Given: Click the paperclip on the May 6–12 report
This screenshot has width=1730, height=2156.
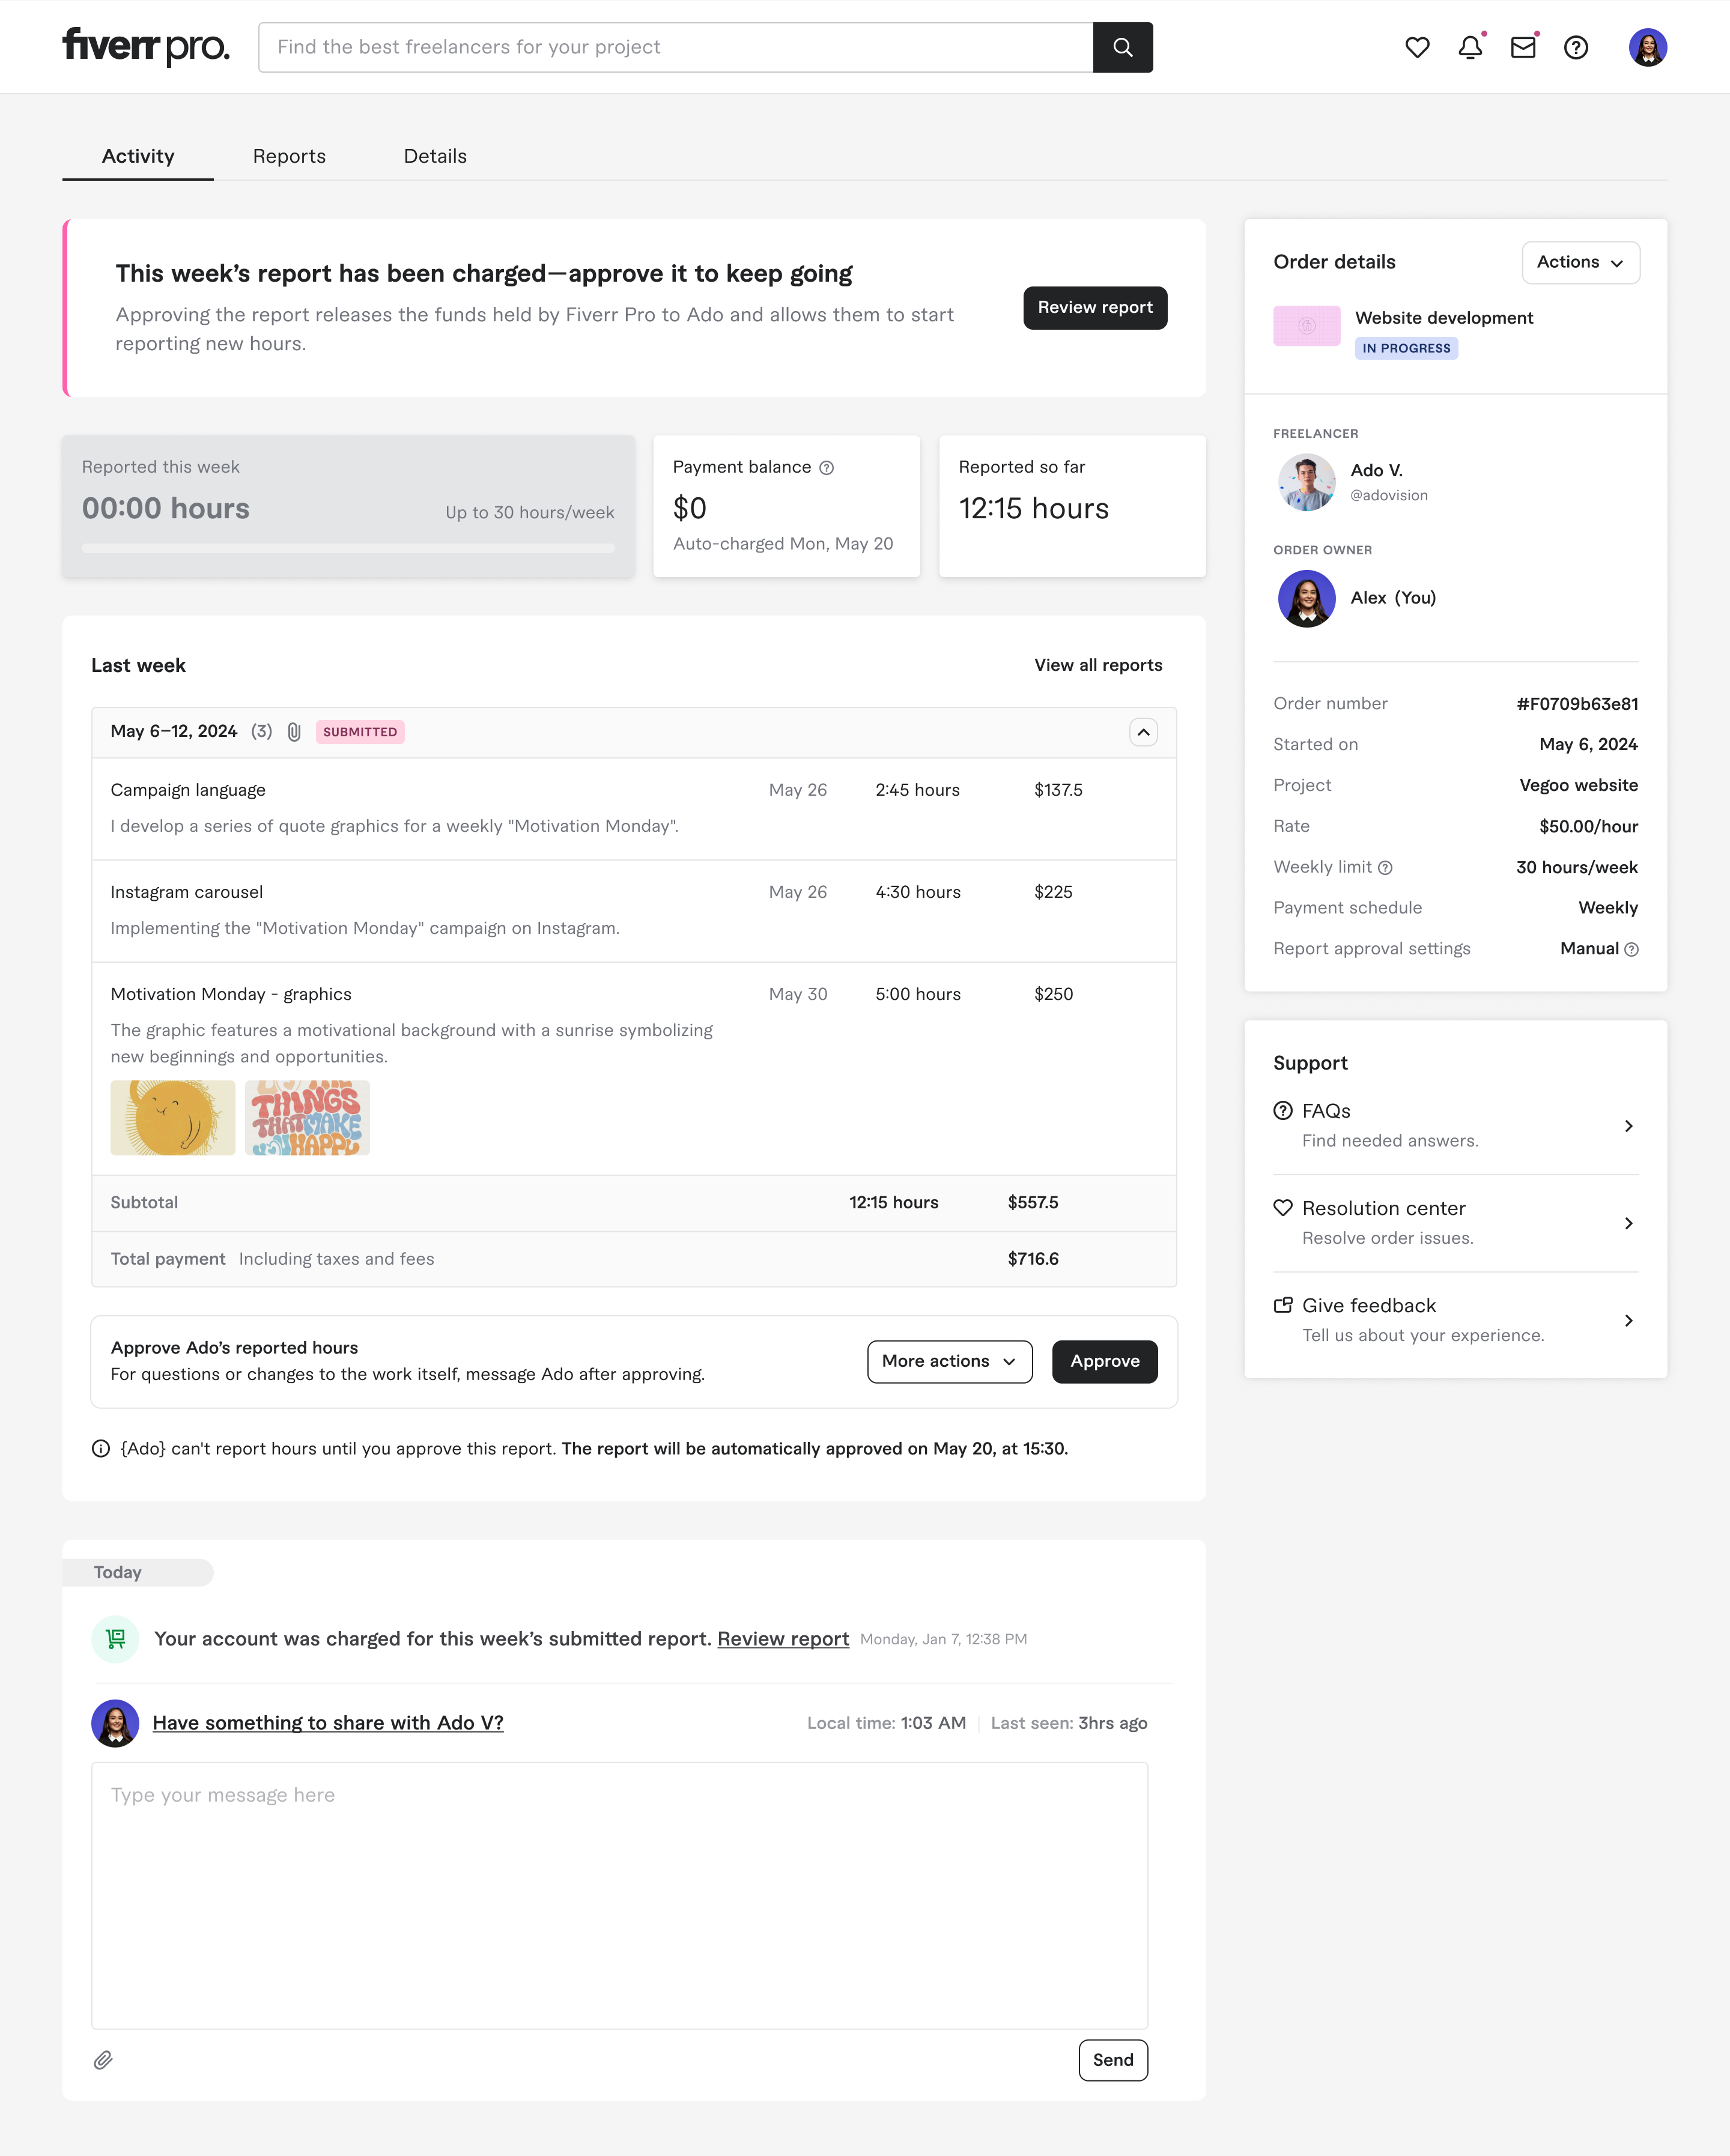Looking at the screenshot, I should click(x=293, y=731).
